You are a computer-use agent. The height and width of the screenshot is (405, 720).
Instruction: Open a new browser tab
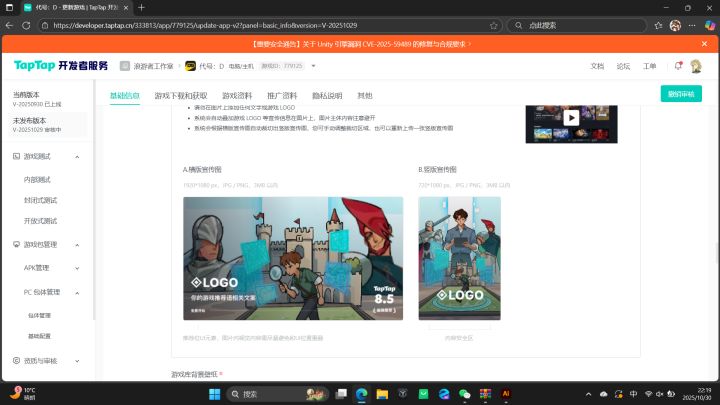[141, 7]
